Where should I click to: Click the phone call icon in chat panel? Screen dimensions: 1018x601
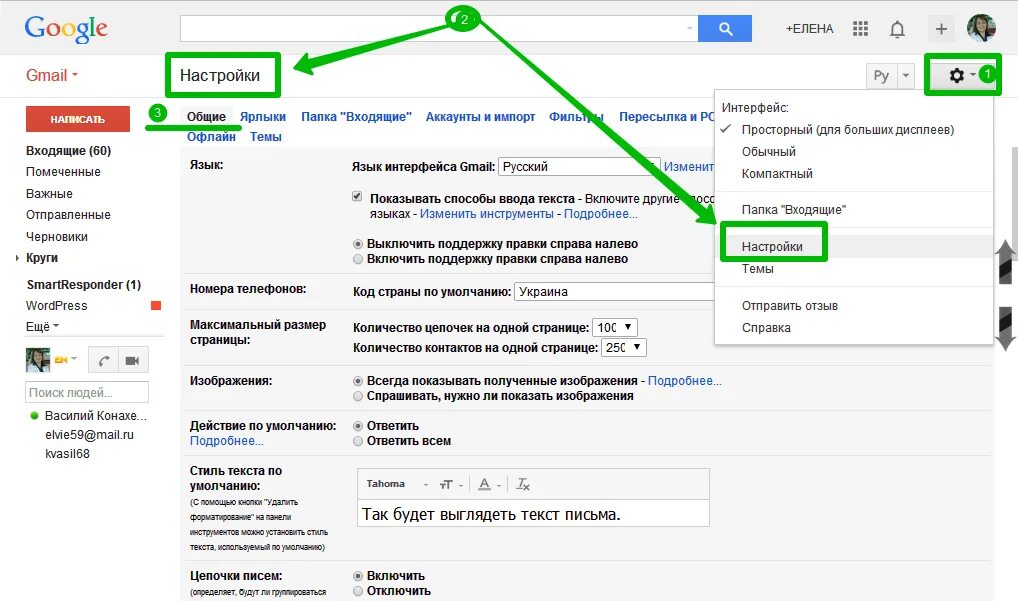pos(103,361)
